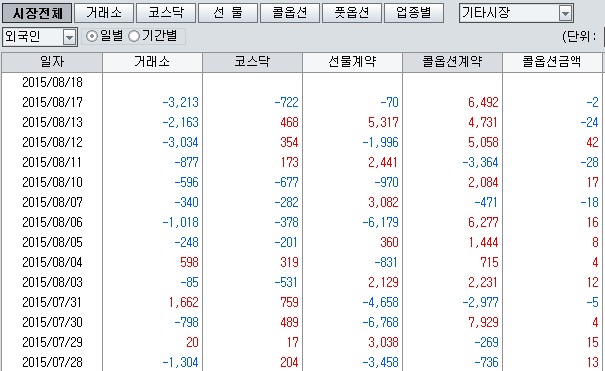Select the 2015/08/17 date row
The image size is (605, 371).
coord(302,102)
